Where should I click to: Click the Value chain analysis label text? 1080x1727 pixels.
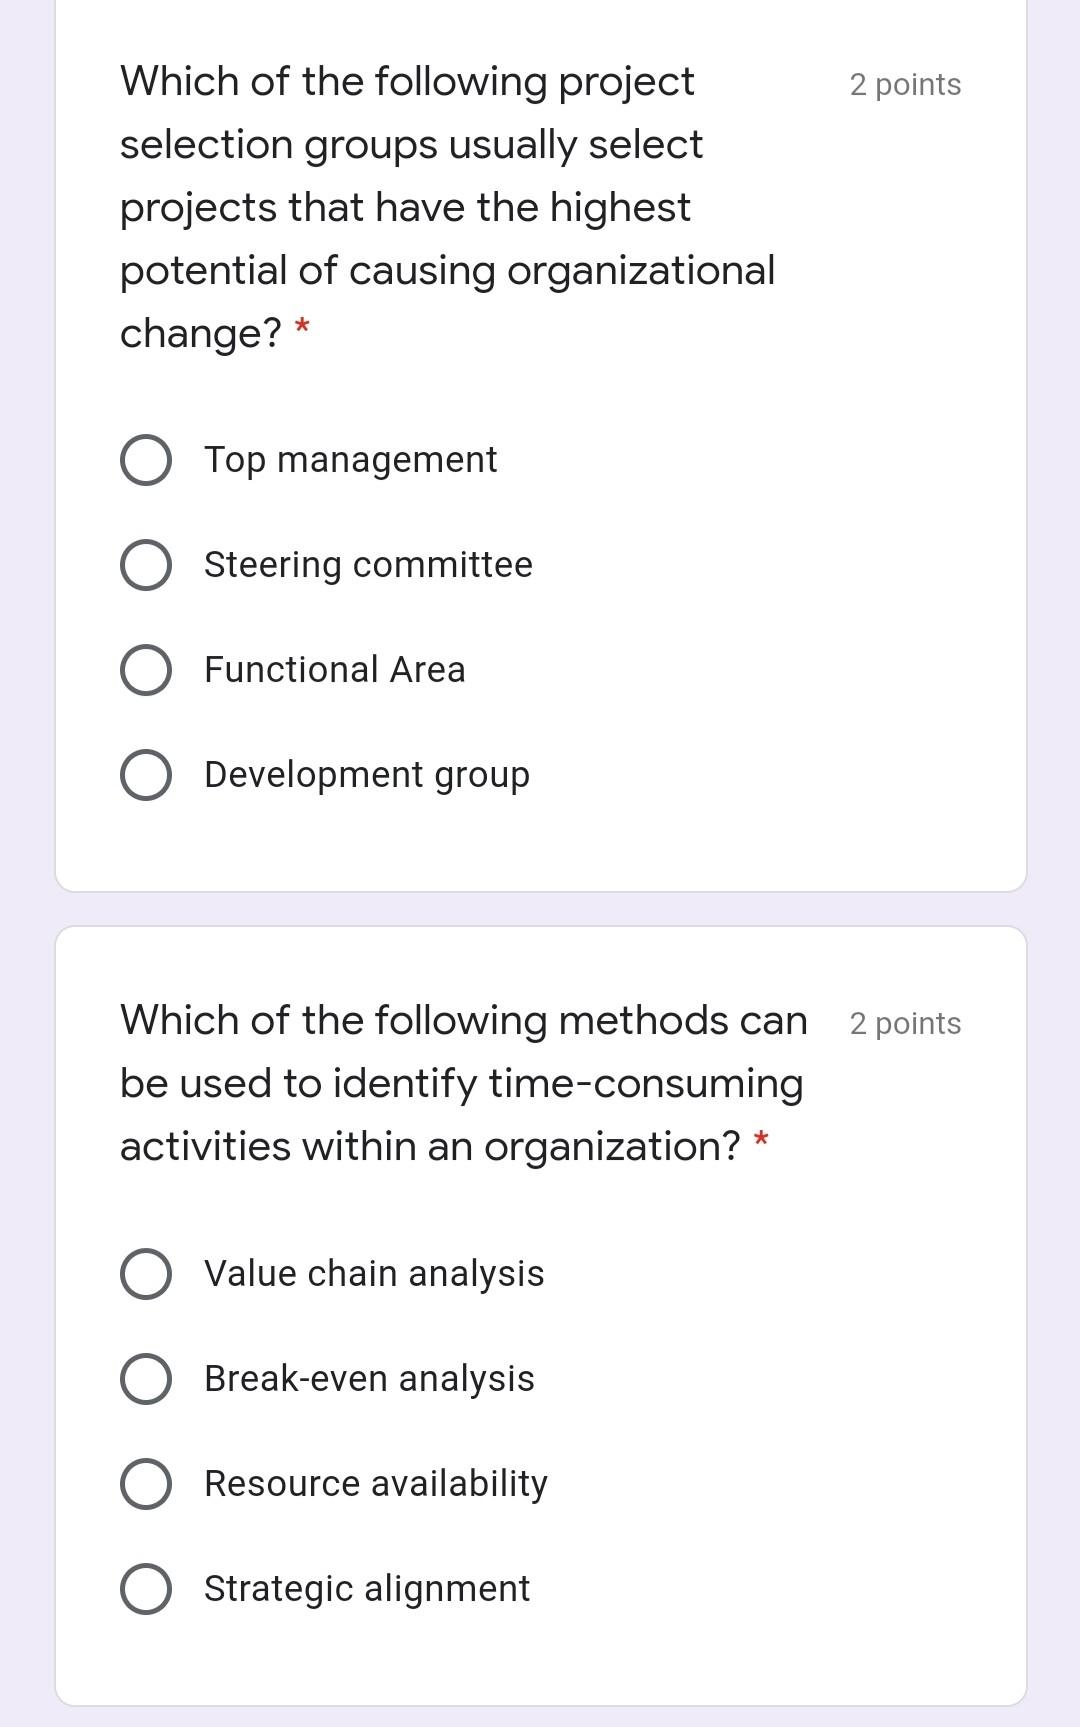pyautogui.click(x=373, y=1273)
